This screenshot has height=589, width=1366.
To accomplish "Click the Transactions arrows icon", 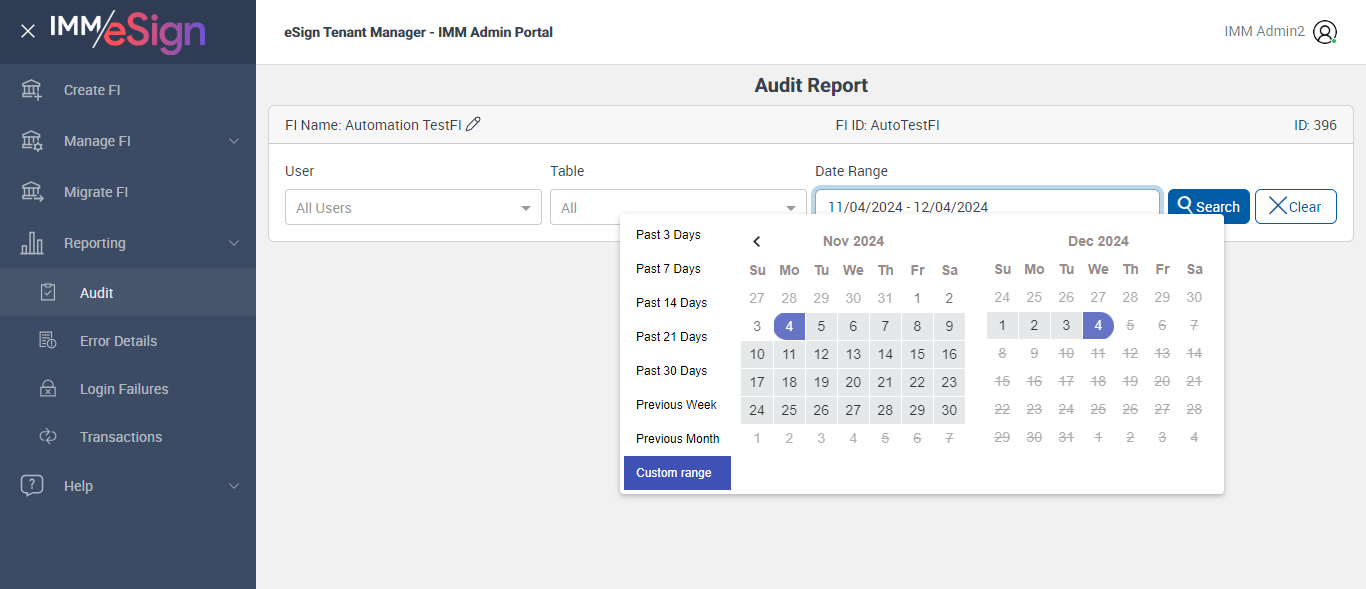I will (x=48, y=437).
